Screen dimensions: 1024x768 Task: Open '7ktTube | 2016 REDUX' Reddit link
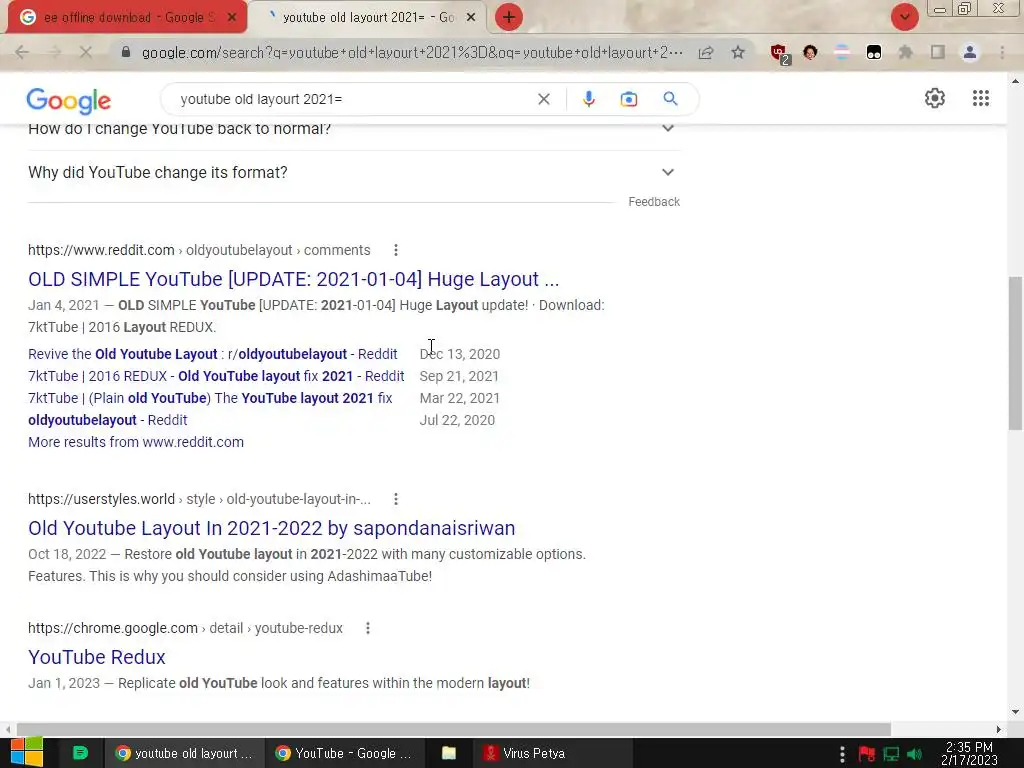216,376
